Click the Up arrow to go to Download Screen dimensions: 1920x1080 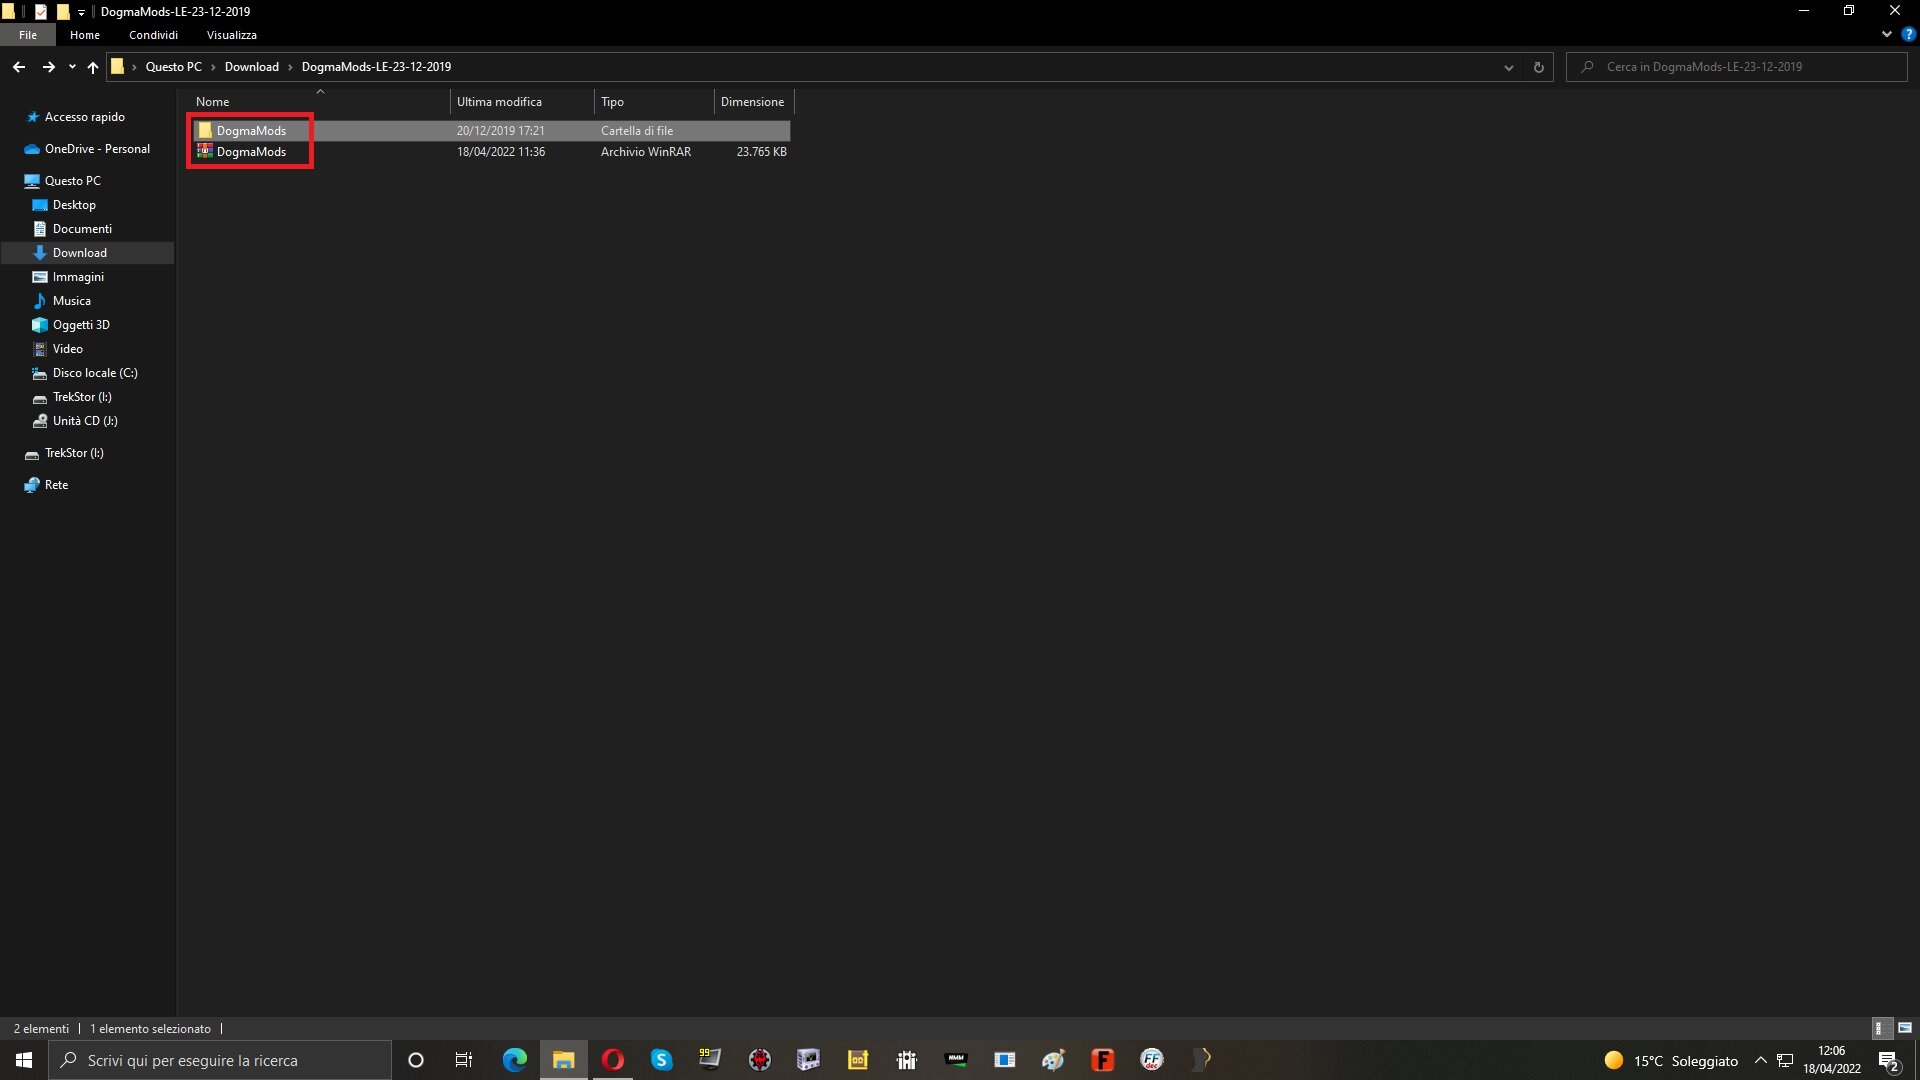(92, 67)
